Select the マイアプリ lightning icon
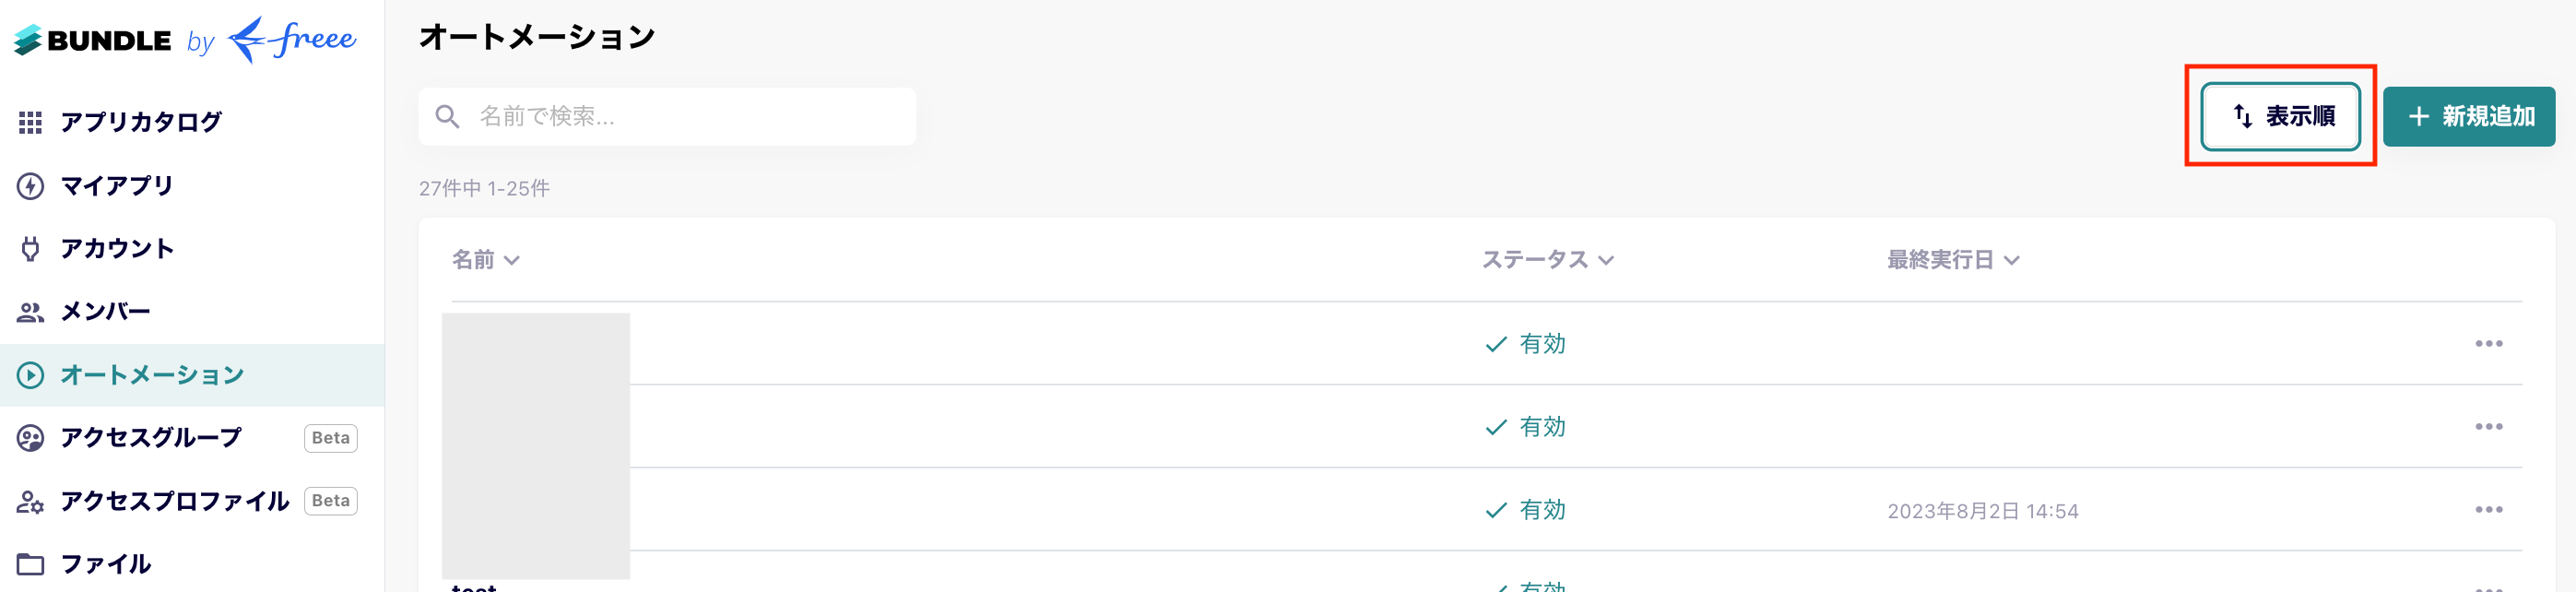The image size is (2576, 592). [x=33, y=185]
